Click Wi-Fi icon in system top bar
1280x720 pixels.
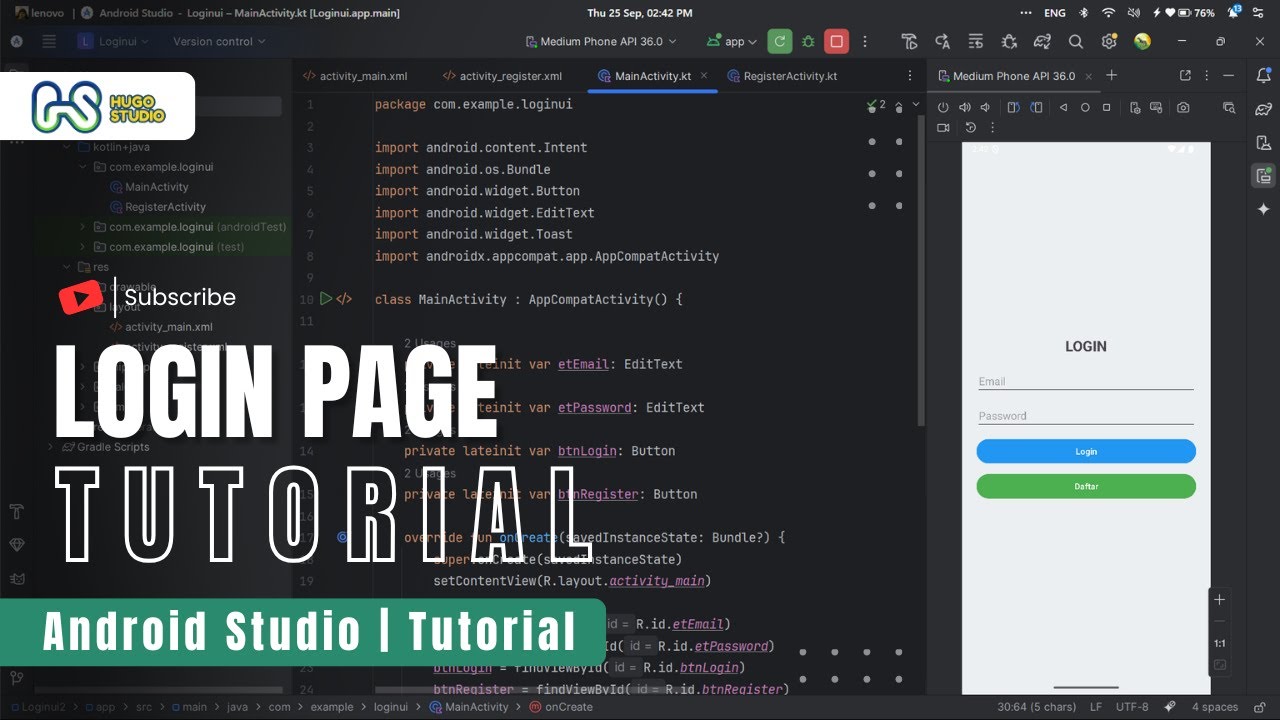(1108, 13)
